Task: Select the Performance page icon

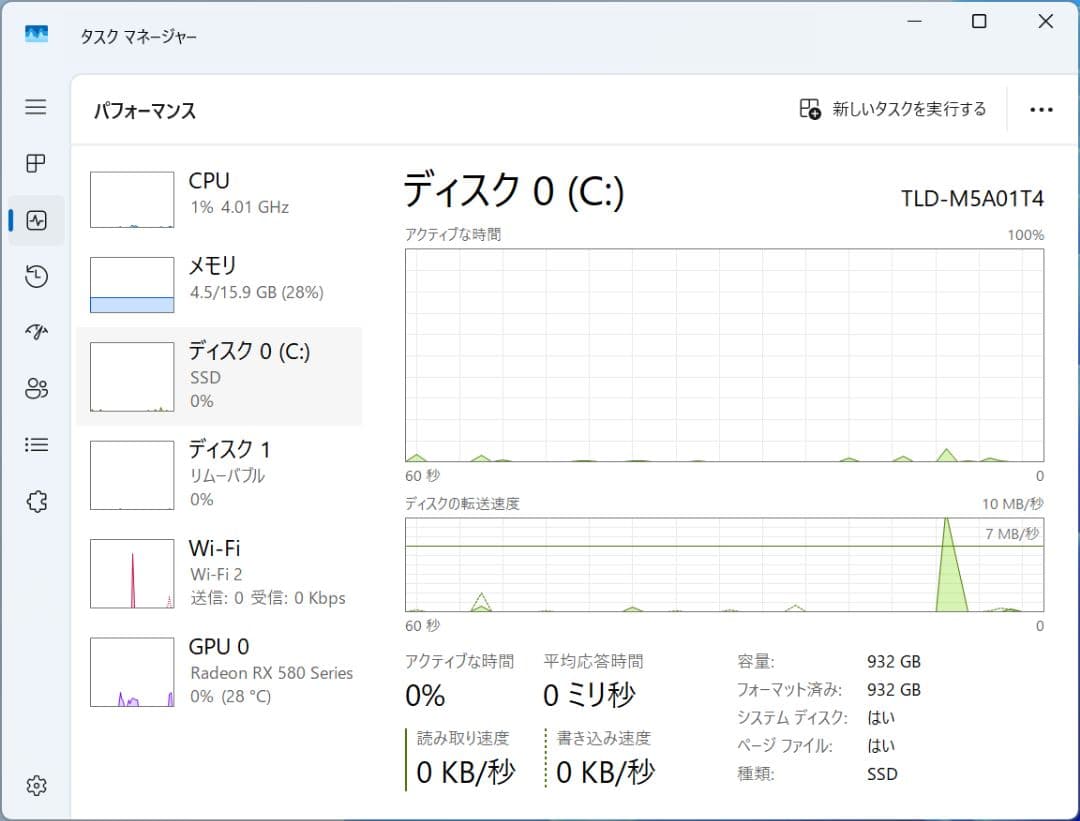Action: [36, 220]
